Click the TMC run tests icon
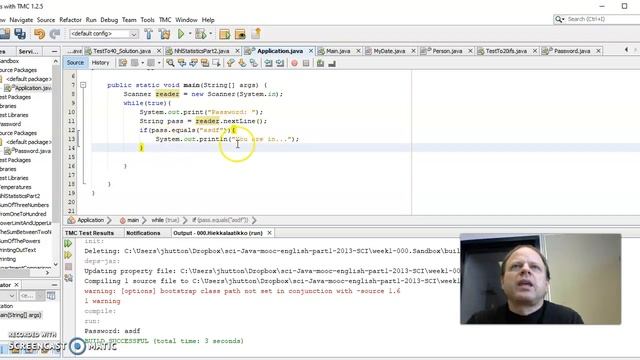This screenshot has width=640, height=360. tap(224, 34)
